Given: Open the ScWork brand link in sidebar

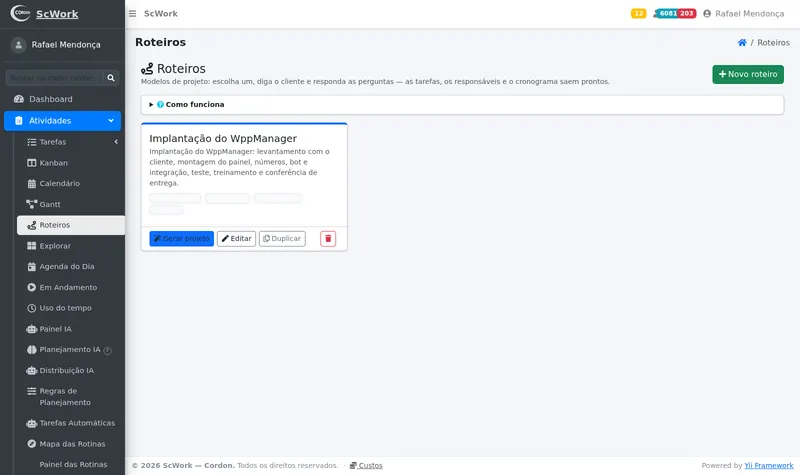Looking at the screenshot, I should pos(57,14).
